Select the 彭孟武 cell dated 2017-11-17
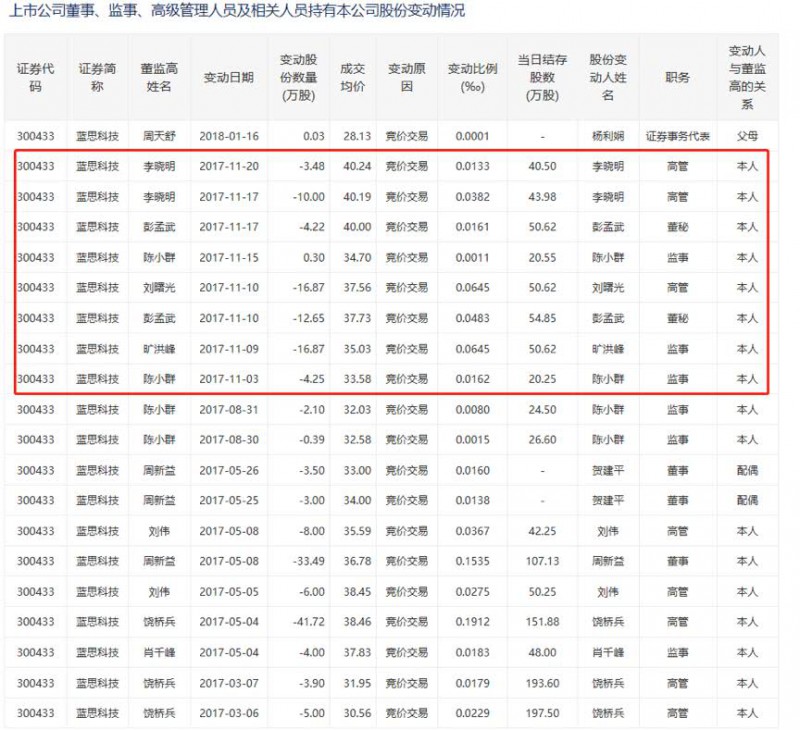The image size is (800, 730). click(160, 225)
